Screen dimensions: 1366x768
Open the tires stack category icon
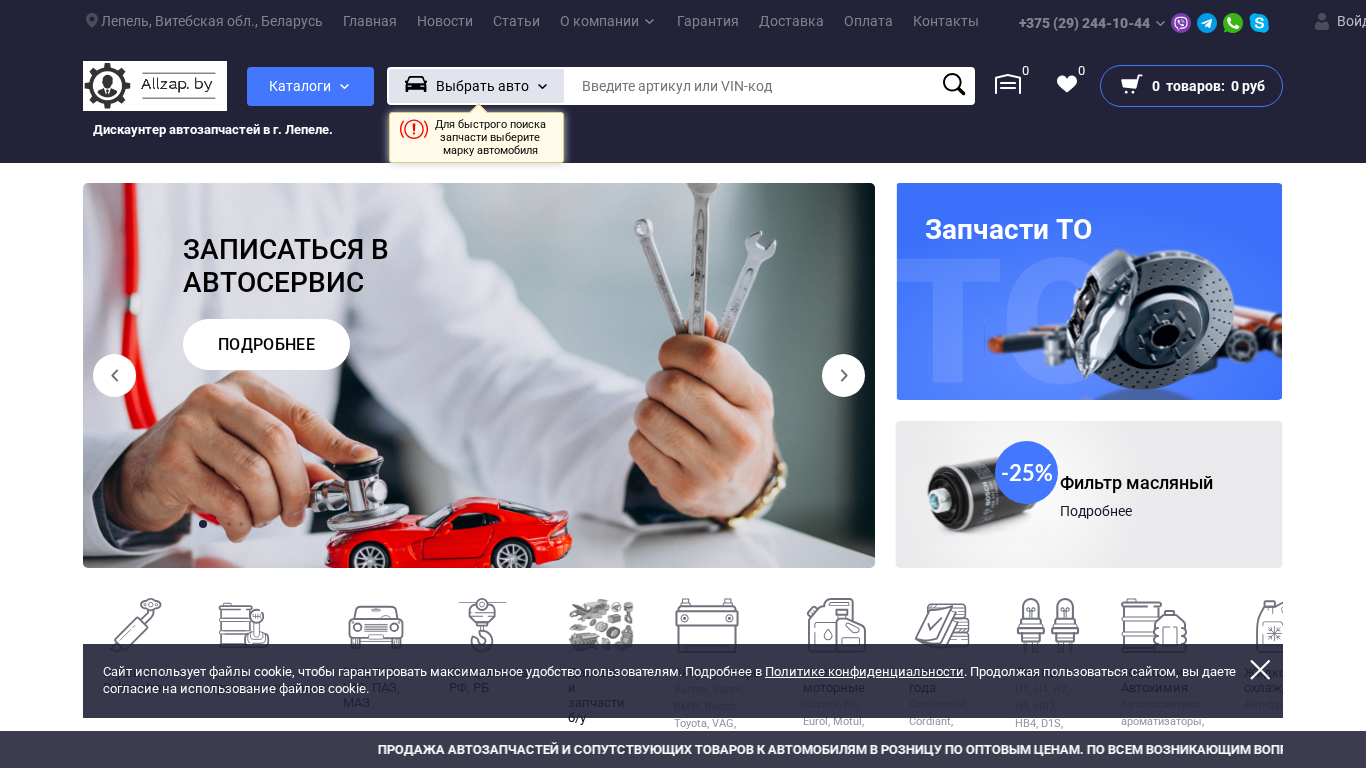[x=942, y=626]
